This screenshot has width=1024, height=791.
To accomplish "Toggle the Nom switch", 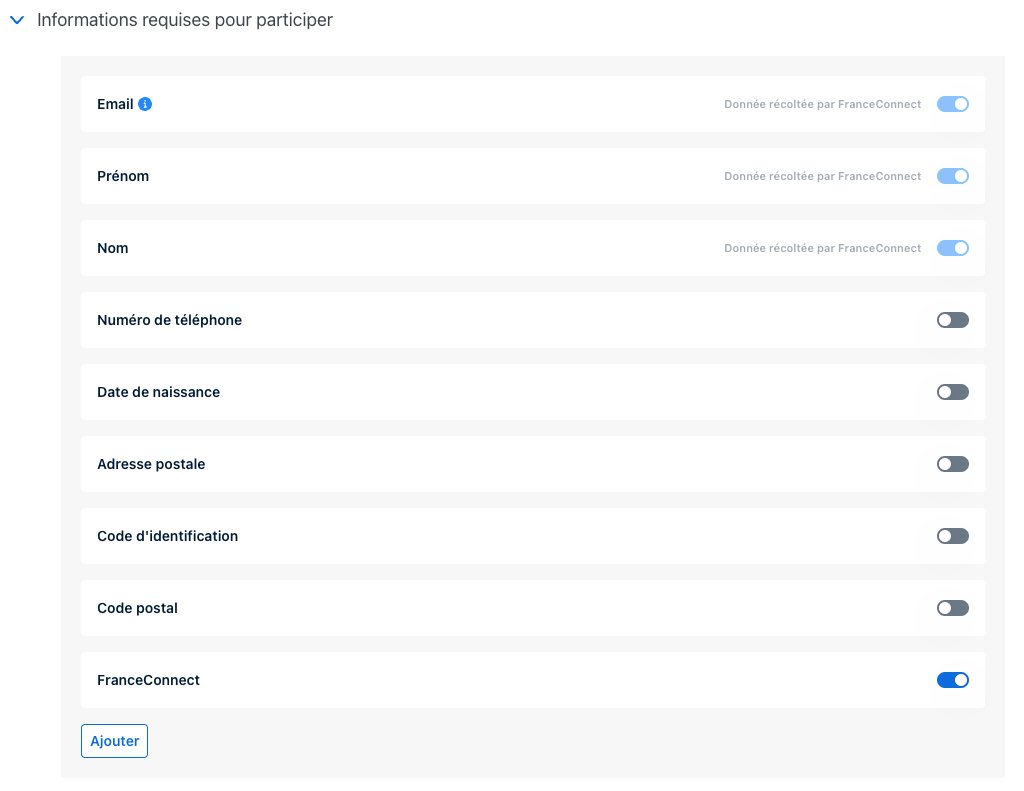I will (x=952, y=248).
